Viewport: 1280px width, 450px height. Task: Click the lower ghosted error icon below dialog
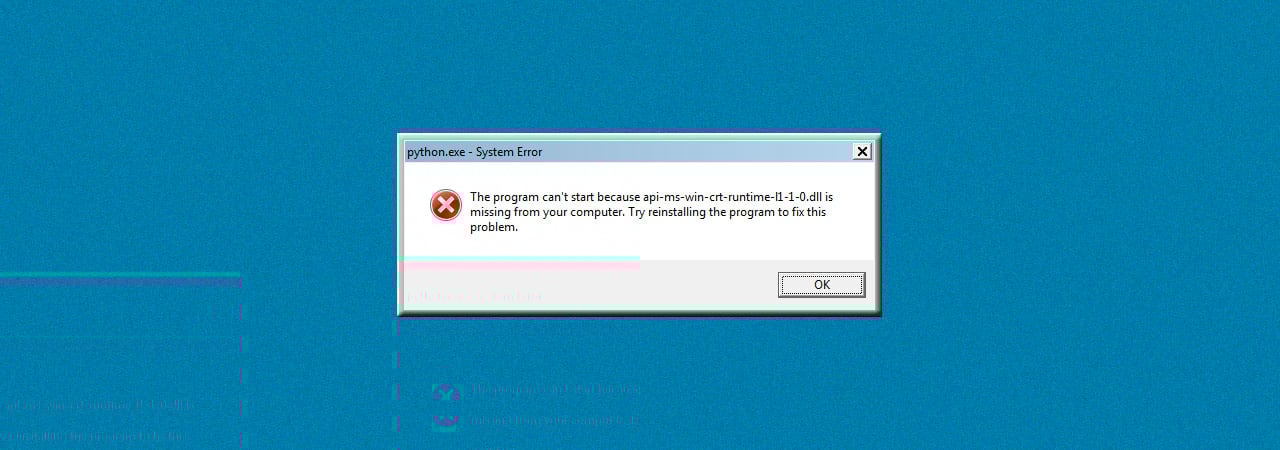tap(445, 421)
